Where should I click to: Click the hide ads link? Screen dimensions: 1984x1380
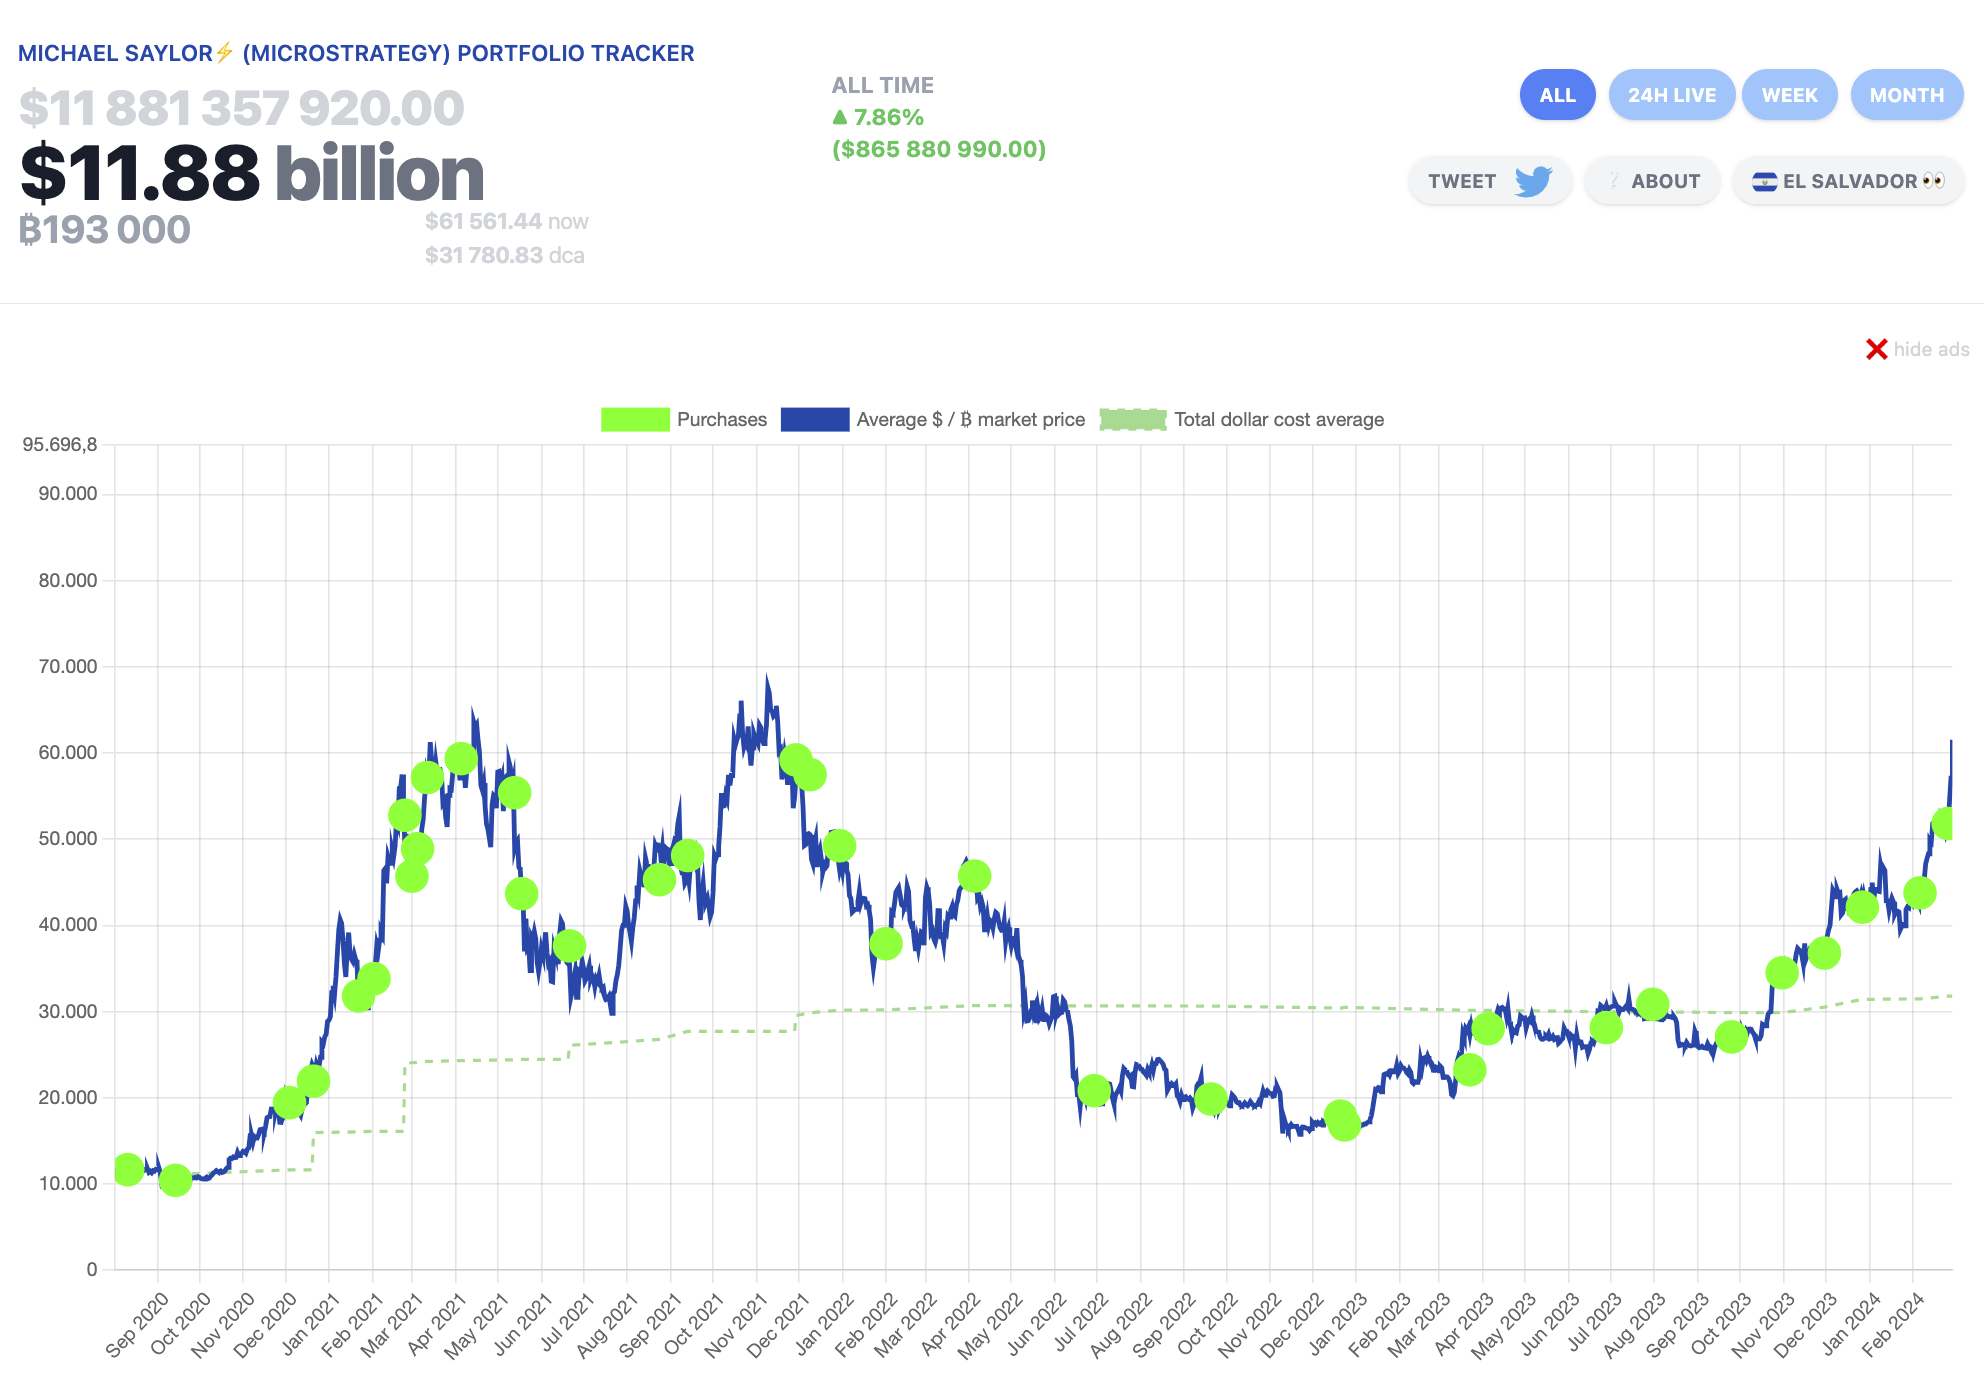(x=1931, y=349)
